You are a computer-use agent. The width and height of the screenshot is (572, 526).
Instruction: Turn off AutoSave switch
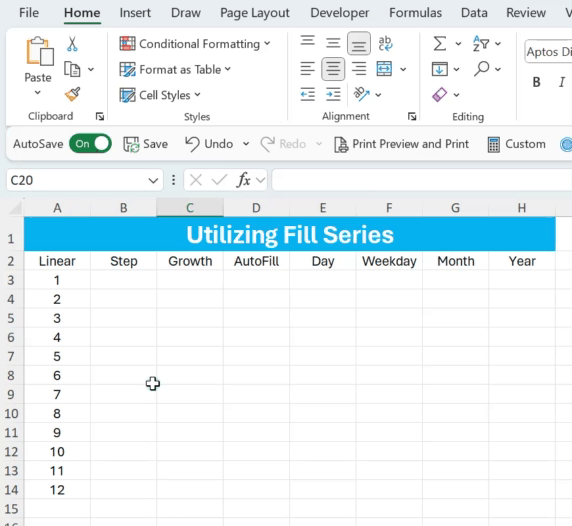pyautogui.click(x=90, y=144)
